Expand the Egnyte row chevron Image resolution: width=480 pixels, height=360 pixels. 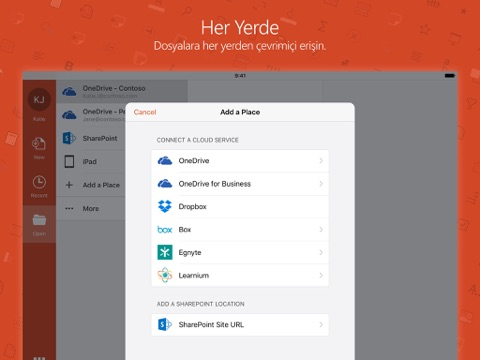[x=321, y=252]
